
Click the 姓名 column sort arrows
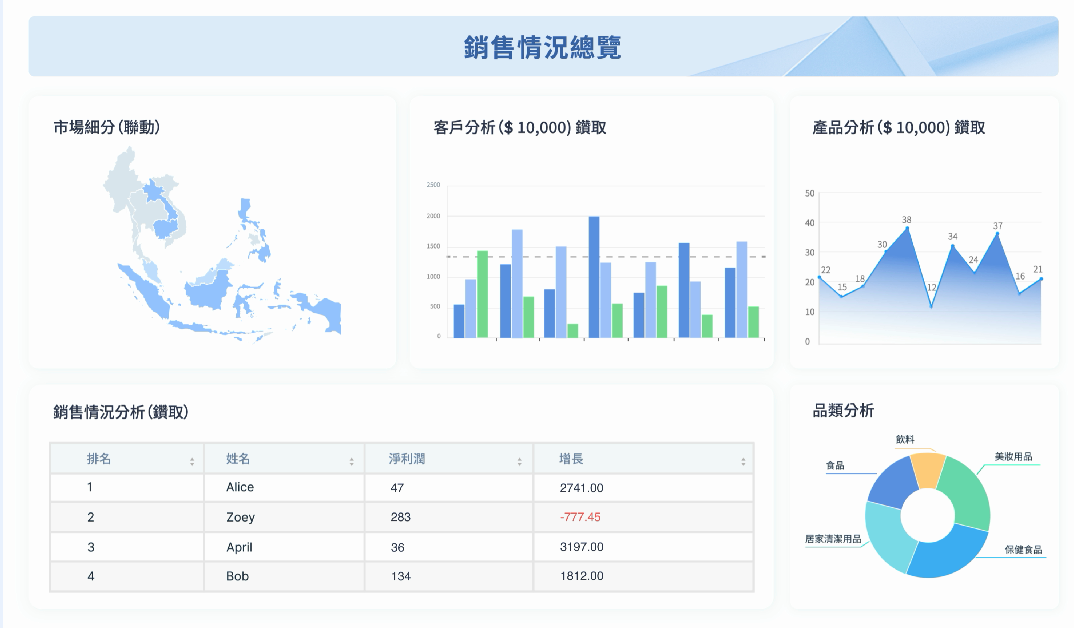(x=351, y=462)
